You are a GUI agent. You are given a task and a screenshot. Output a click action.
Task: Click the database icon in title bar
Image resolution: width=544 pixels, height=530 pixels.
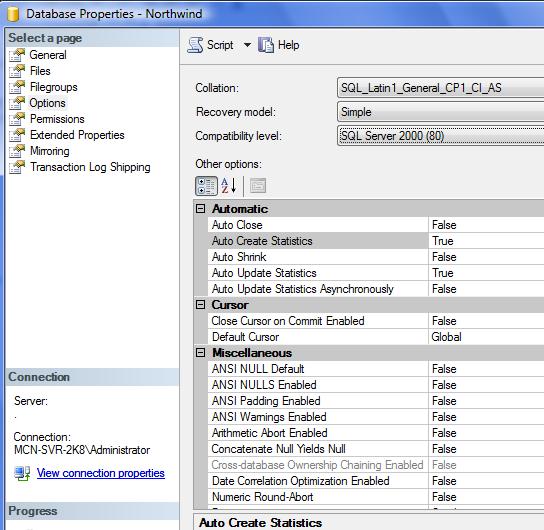click(x=13, y=14)
